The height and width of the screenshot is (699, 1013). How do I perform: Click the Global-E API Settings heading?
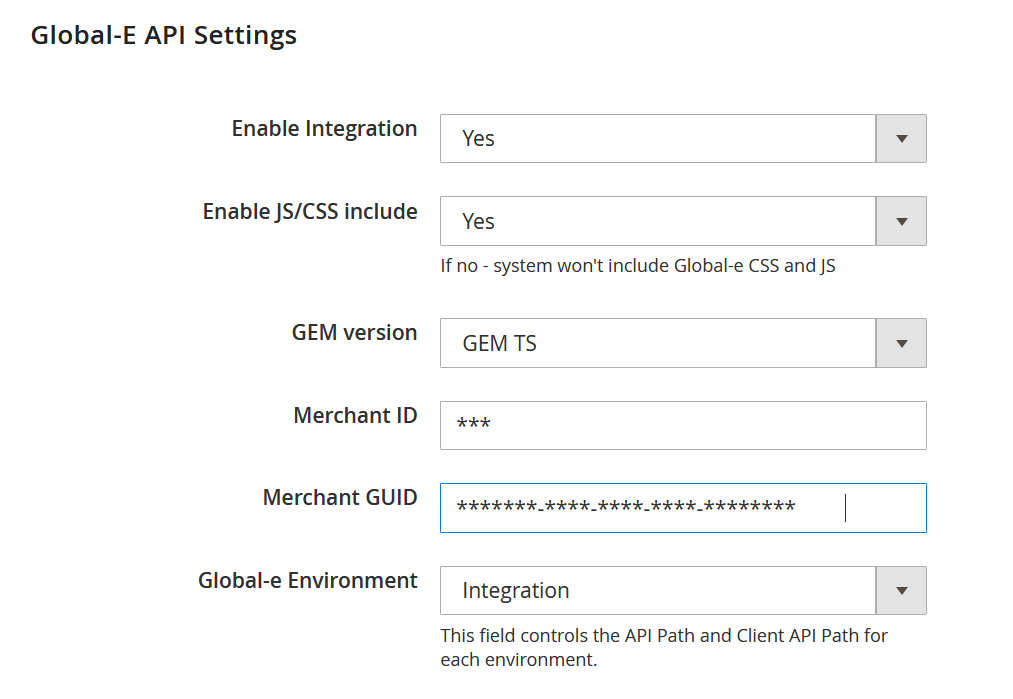(164, 35)
